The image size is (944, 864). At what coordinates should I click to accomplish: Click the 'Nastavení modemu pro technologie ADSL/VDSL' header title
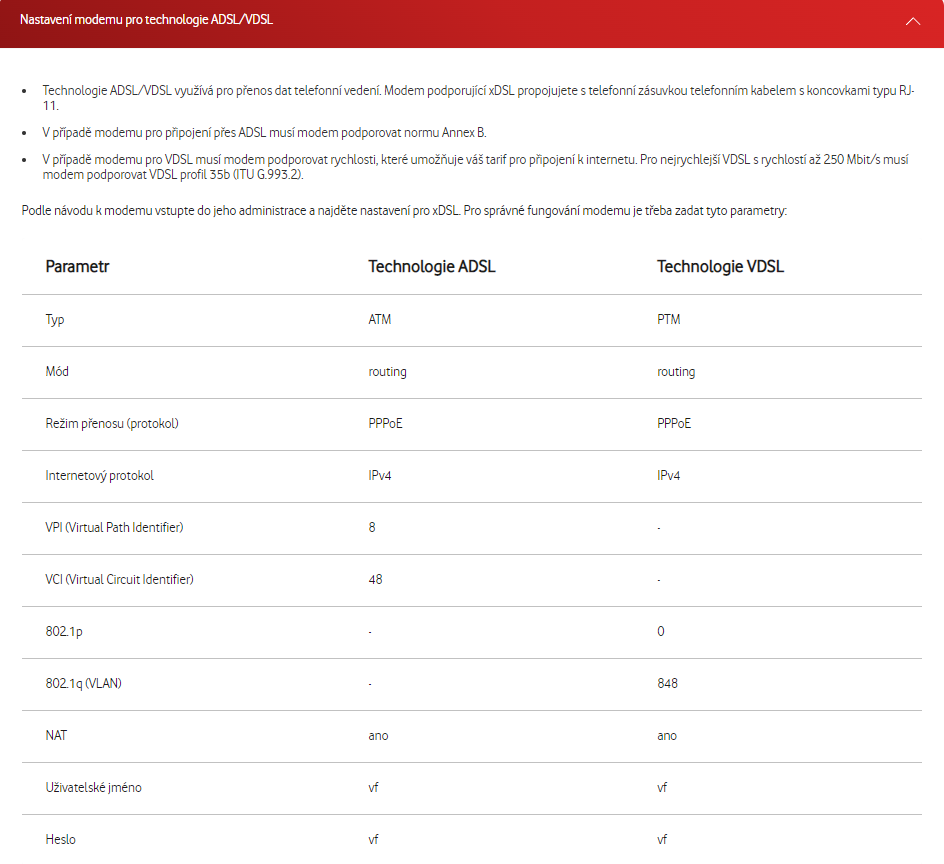click(147, 20)
